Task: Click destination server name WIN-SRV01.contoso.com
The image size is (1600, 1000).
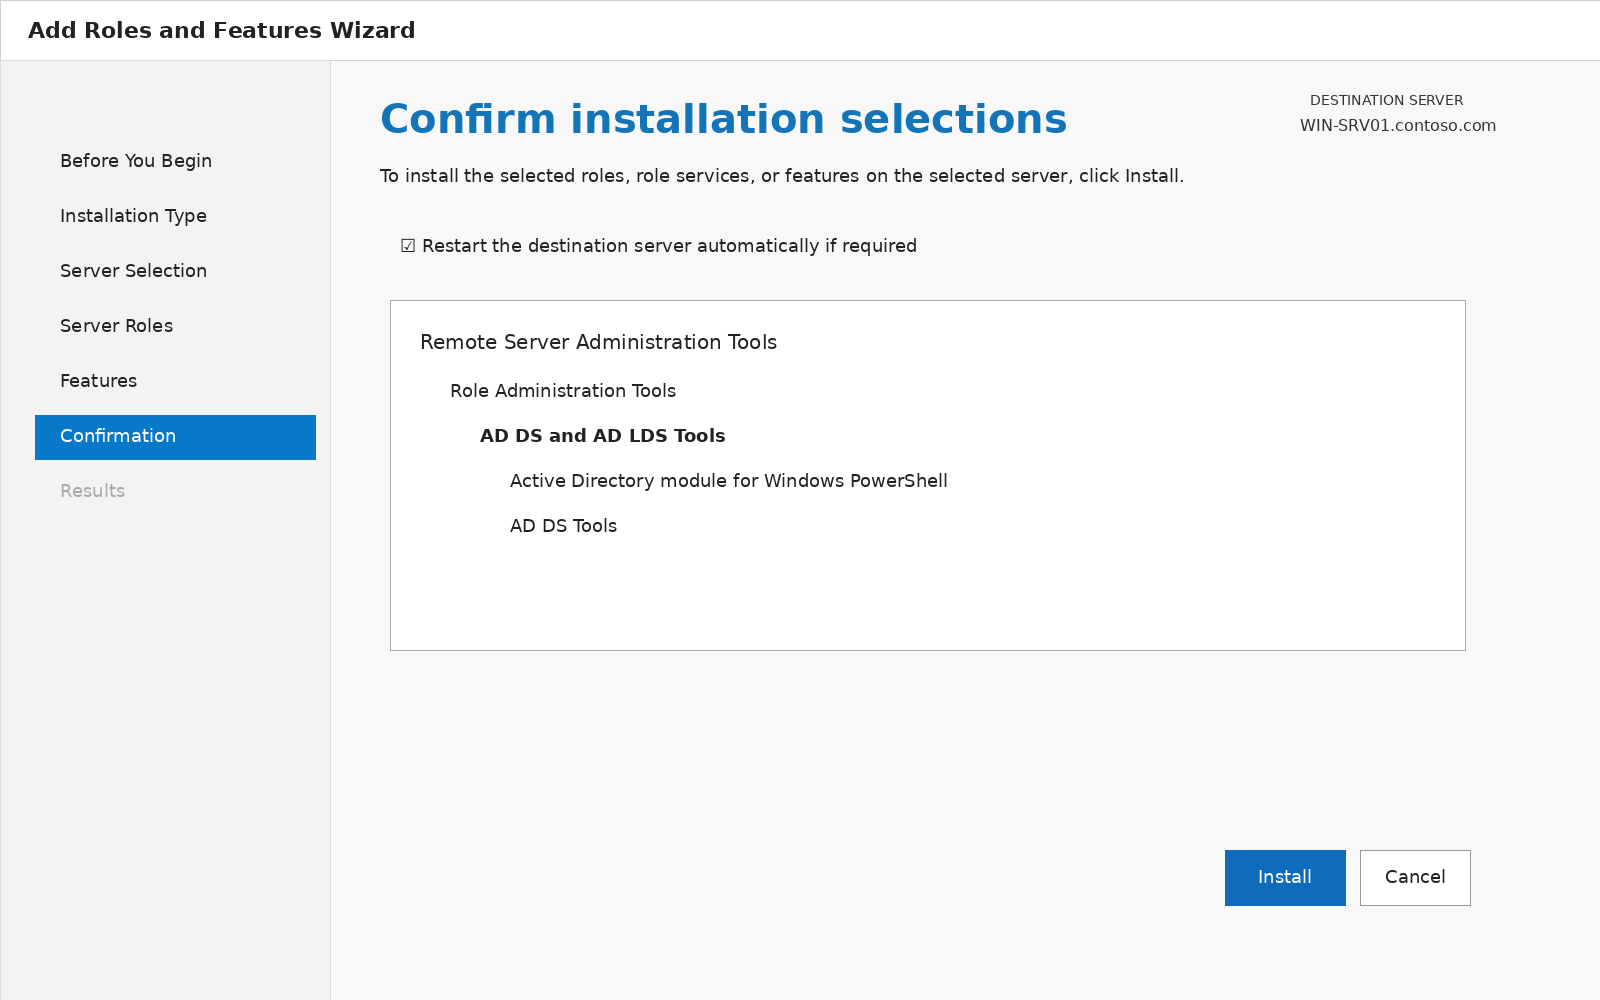Action: pos(1398,126)
